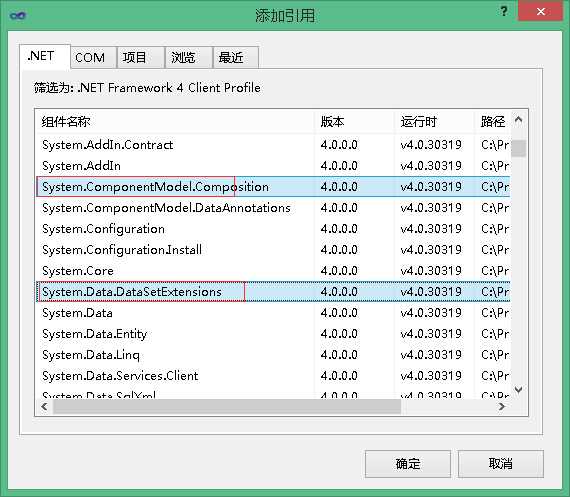
Task: Select the System.Data row
Action: (x=273, y=313)
